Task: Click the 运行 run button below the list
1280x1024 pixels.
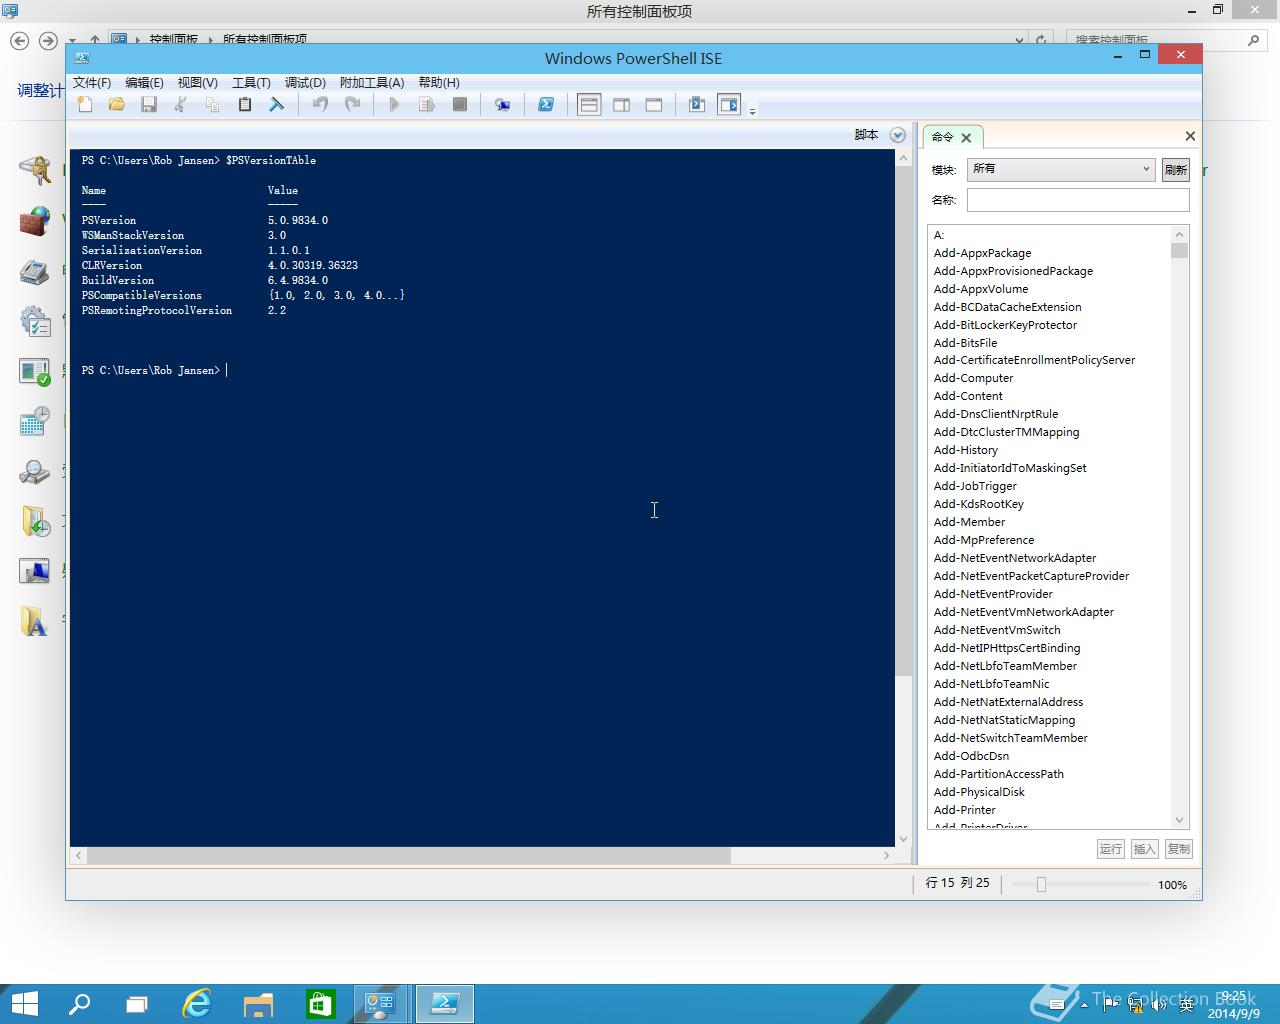Action: coord(1111,849)
